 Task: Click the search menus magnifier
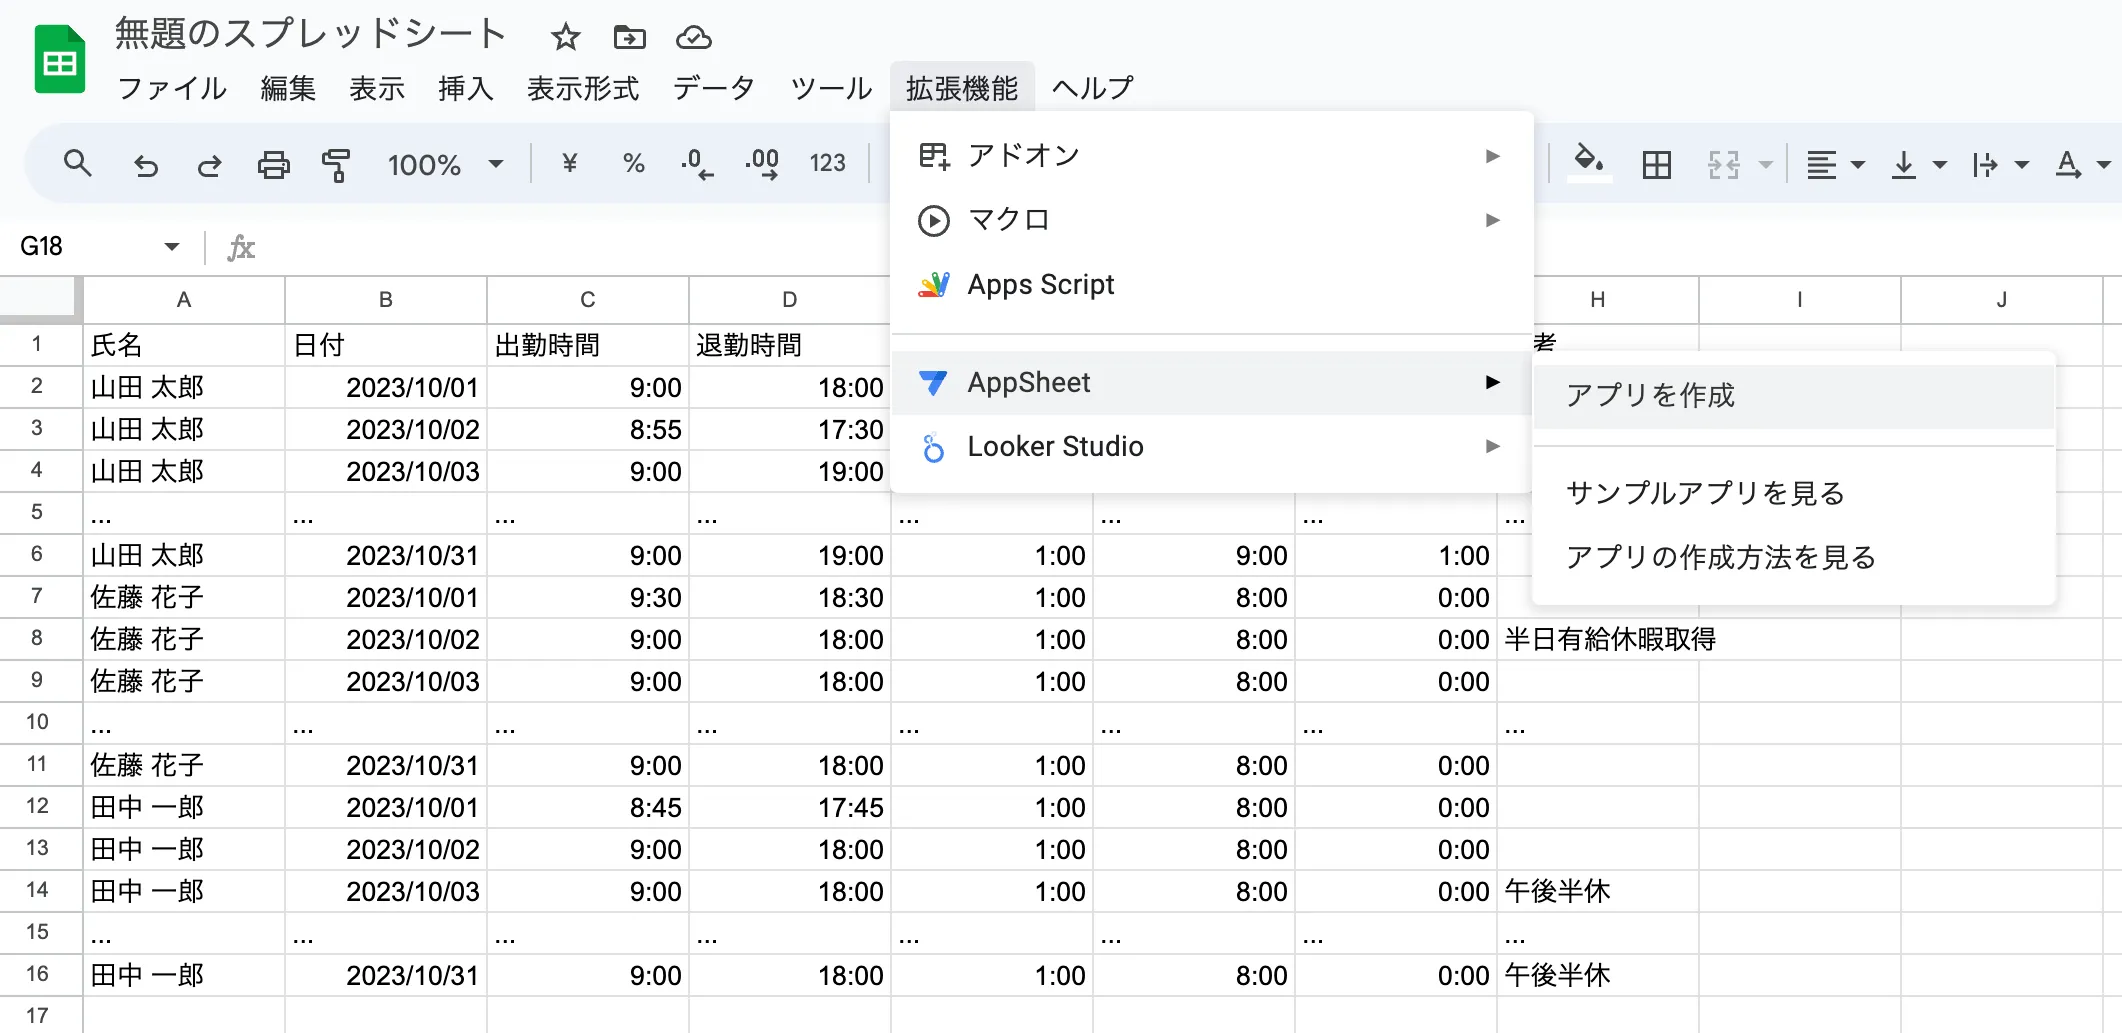[x=77, y=164]
